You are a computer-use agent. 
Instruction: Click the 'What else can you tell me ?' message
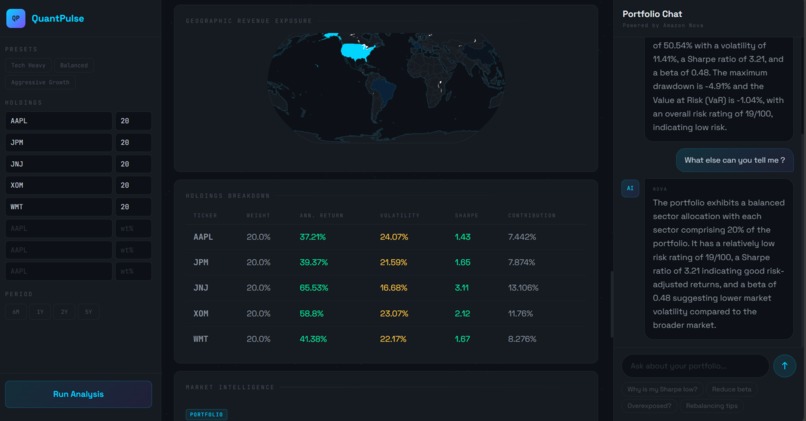(735, 160)
